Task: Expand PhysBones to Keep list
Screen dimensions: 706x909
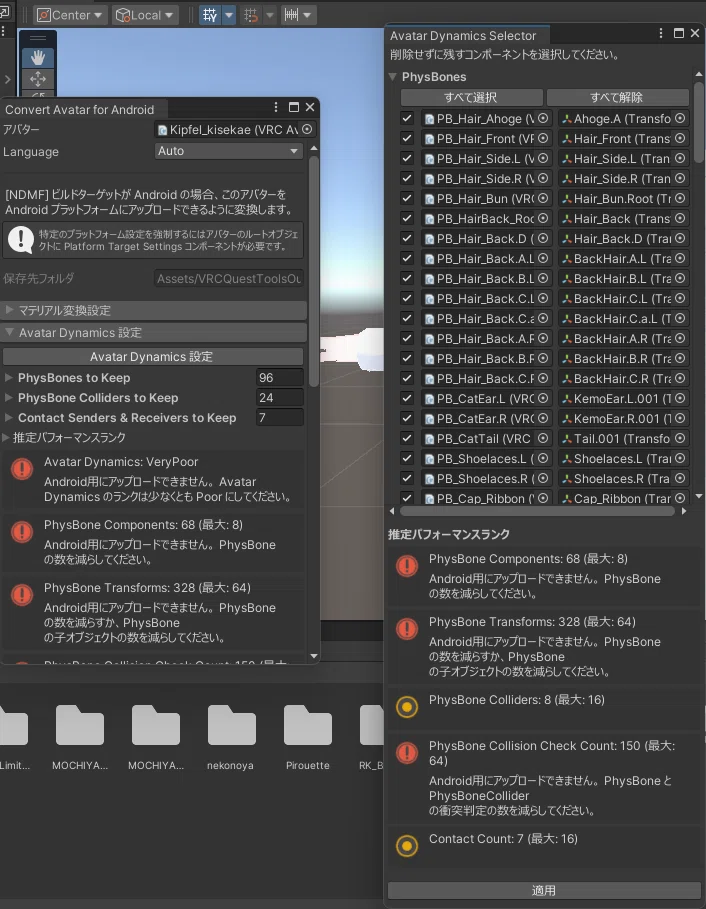Action: click(9, 377)
